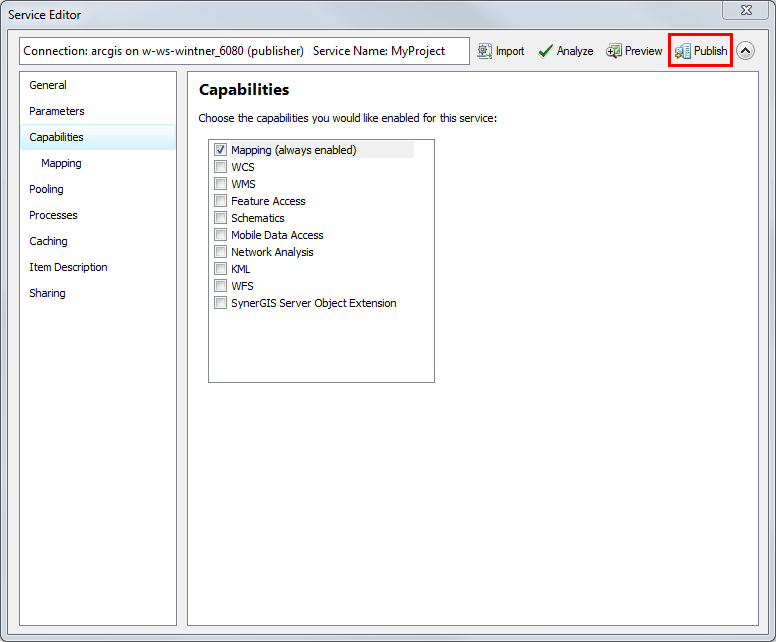Enable SynerGIS Server Object Extension
This screenshot has width=776, height=642.
click(220, 303)
